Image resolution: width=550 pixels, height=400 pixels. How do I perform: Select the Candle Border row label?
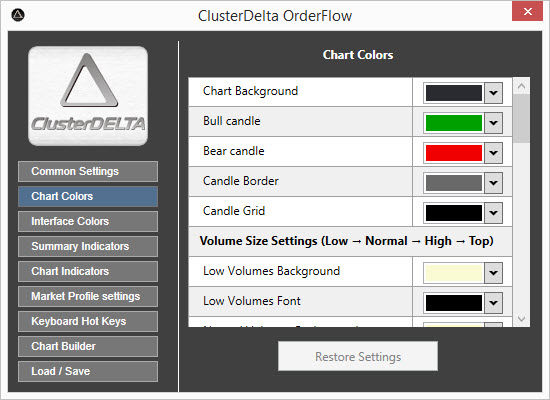tap(241, 181)
